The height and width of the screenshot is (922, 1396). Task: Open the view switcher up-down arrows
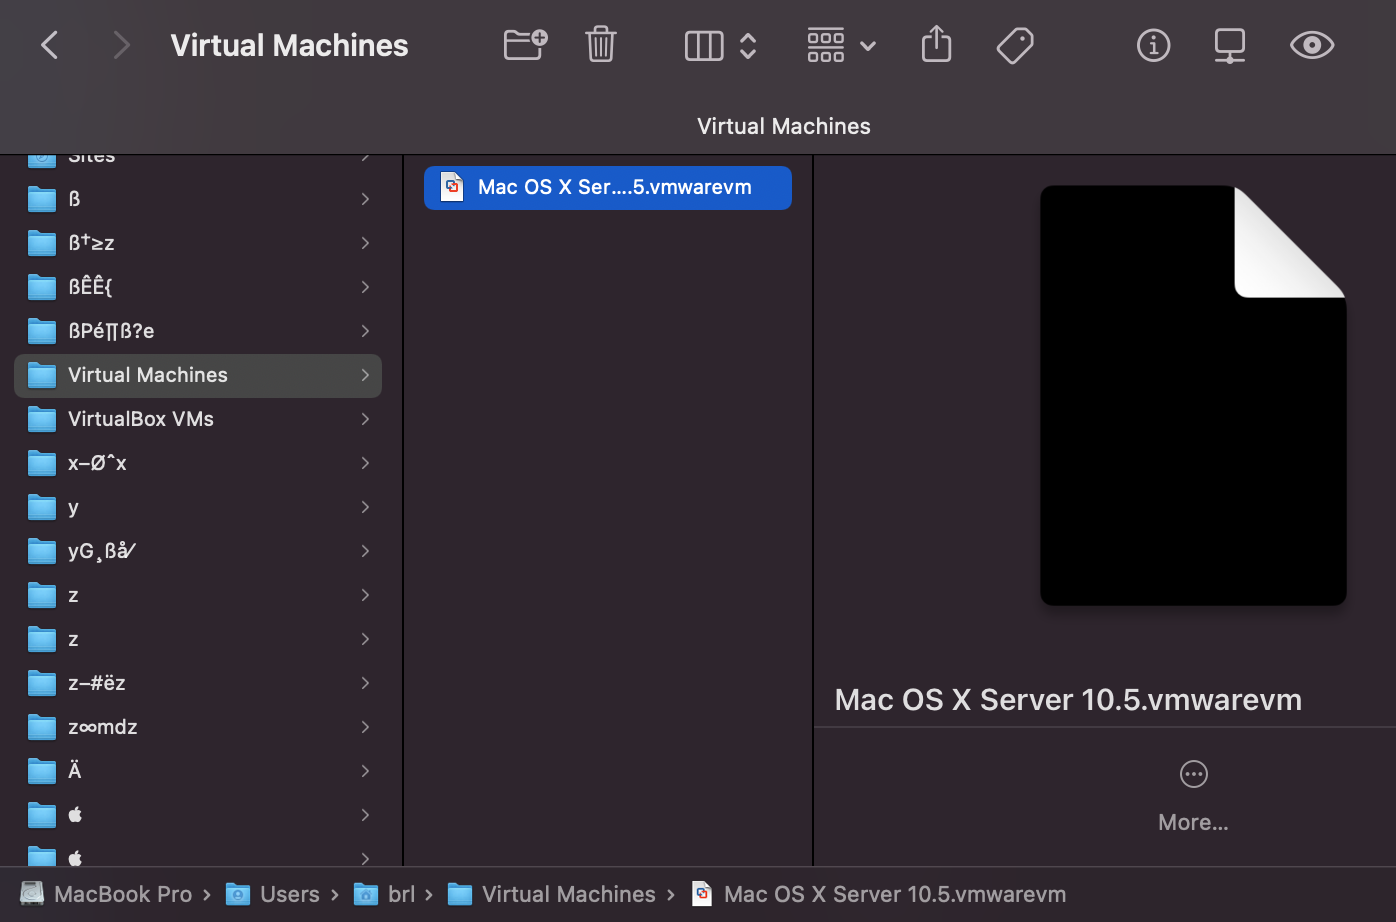[748, 45]
